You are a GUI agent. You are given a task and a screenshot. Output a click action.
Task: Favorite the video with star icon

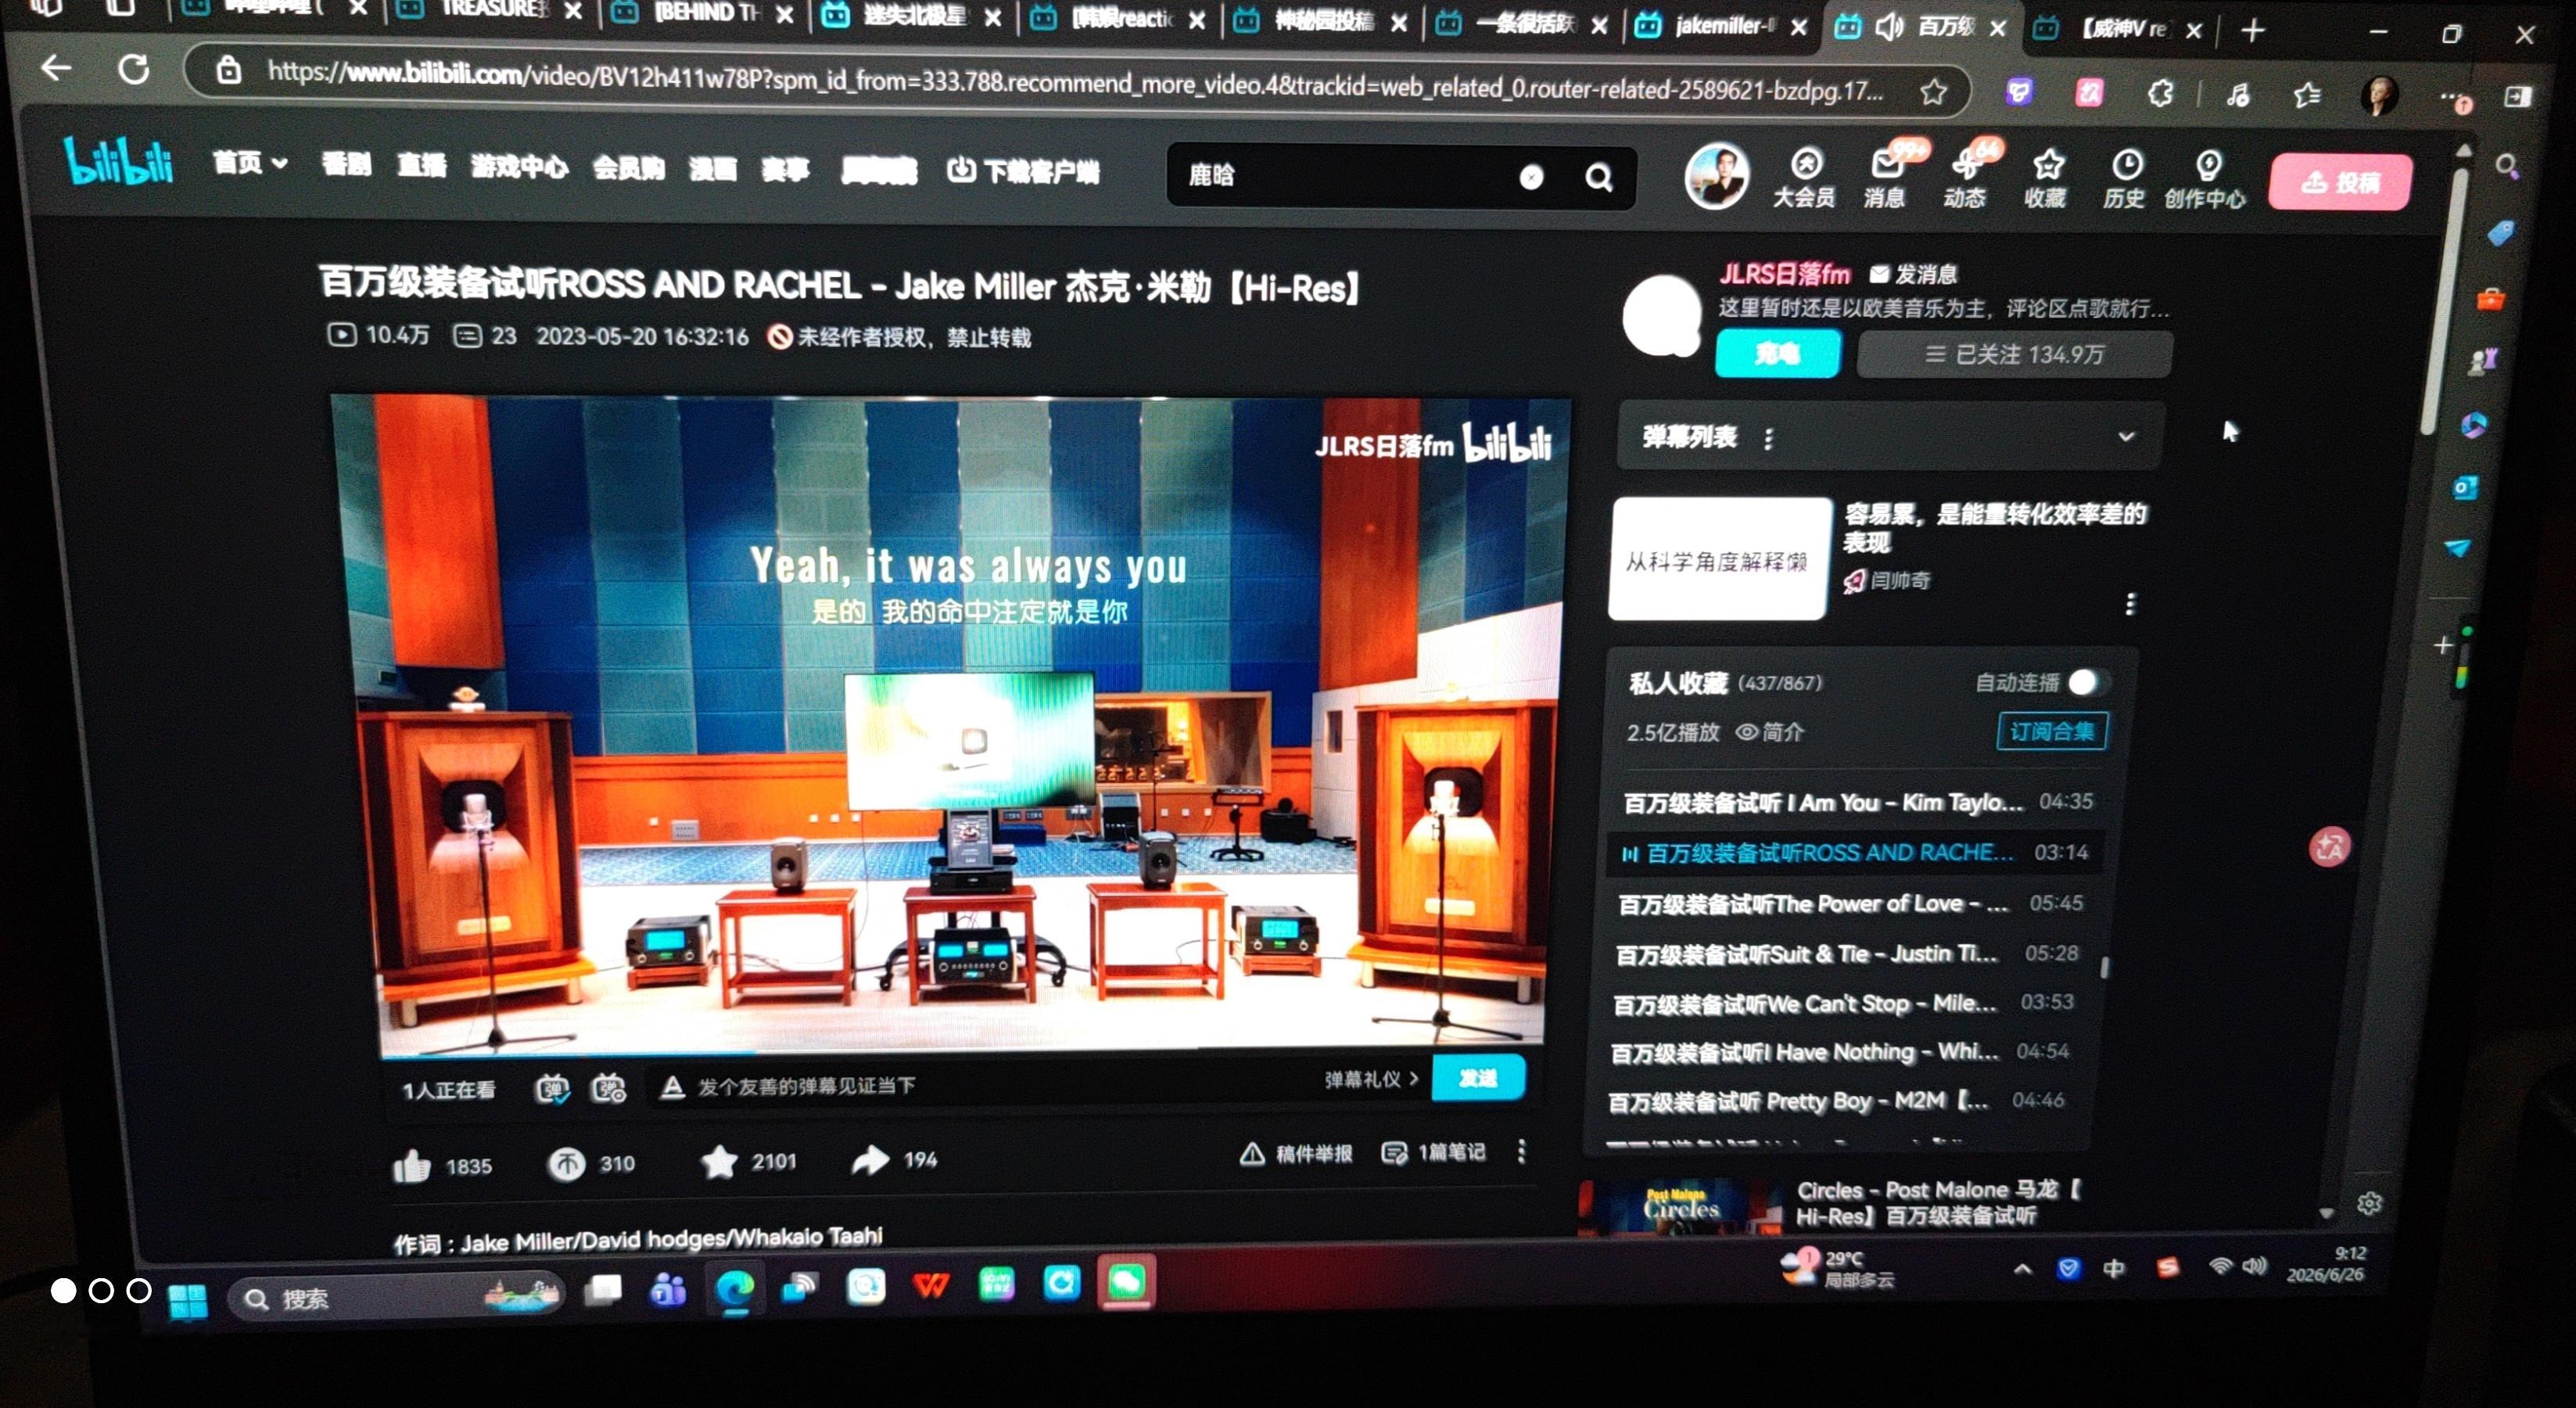pos(719,1161)
